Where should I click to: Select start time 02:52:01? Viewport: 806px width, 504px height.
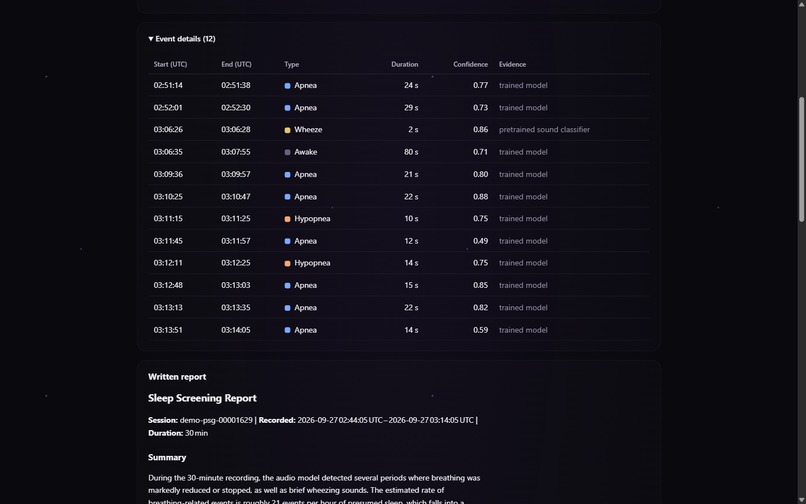pos(168,107)
